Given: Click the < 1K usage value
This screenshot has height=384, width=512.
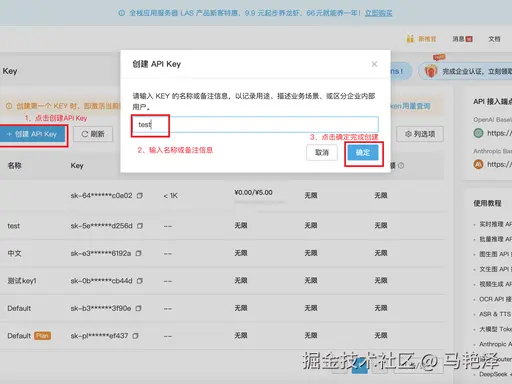Looking at the screenshot, I should (x=171, y=196).
